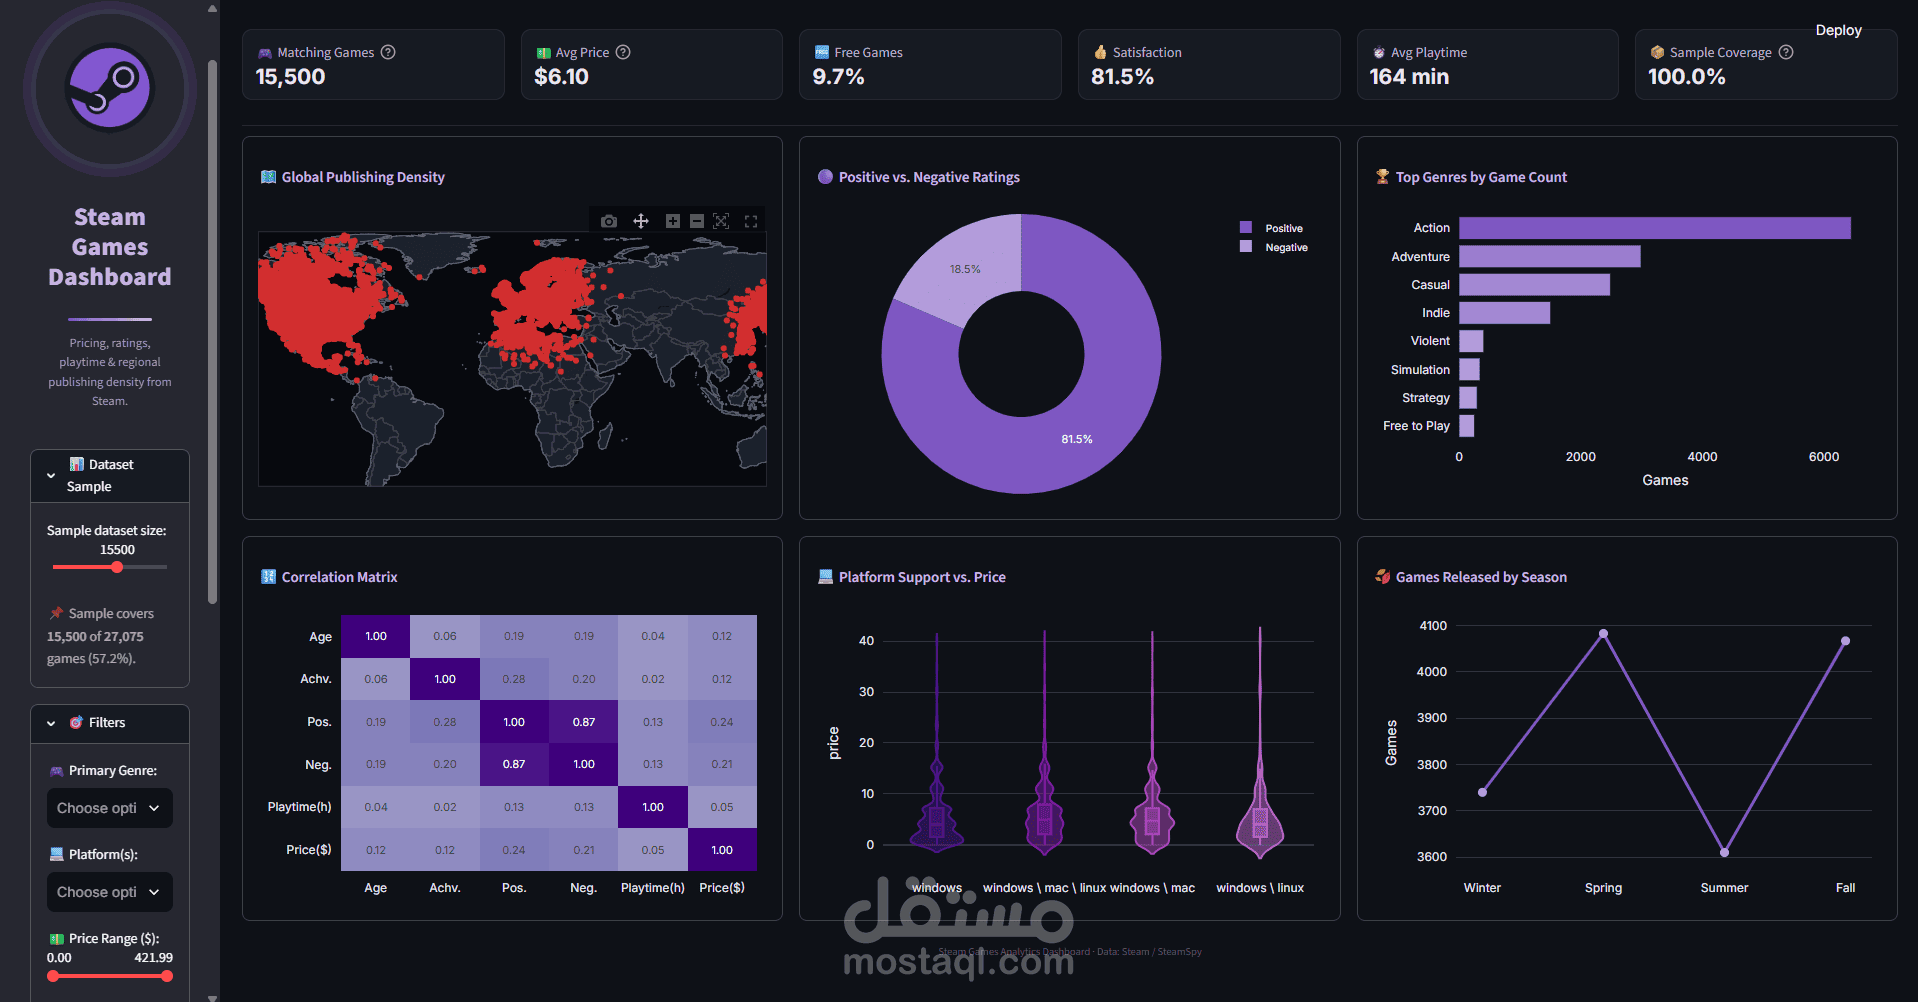Click the Spring data point on season chart
The image size is (1918, 1002).
click(x=1603, y=633)
